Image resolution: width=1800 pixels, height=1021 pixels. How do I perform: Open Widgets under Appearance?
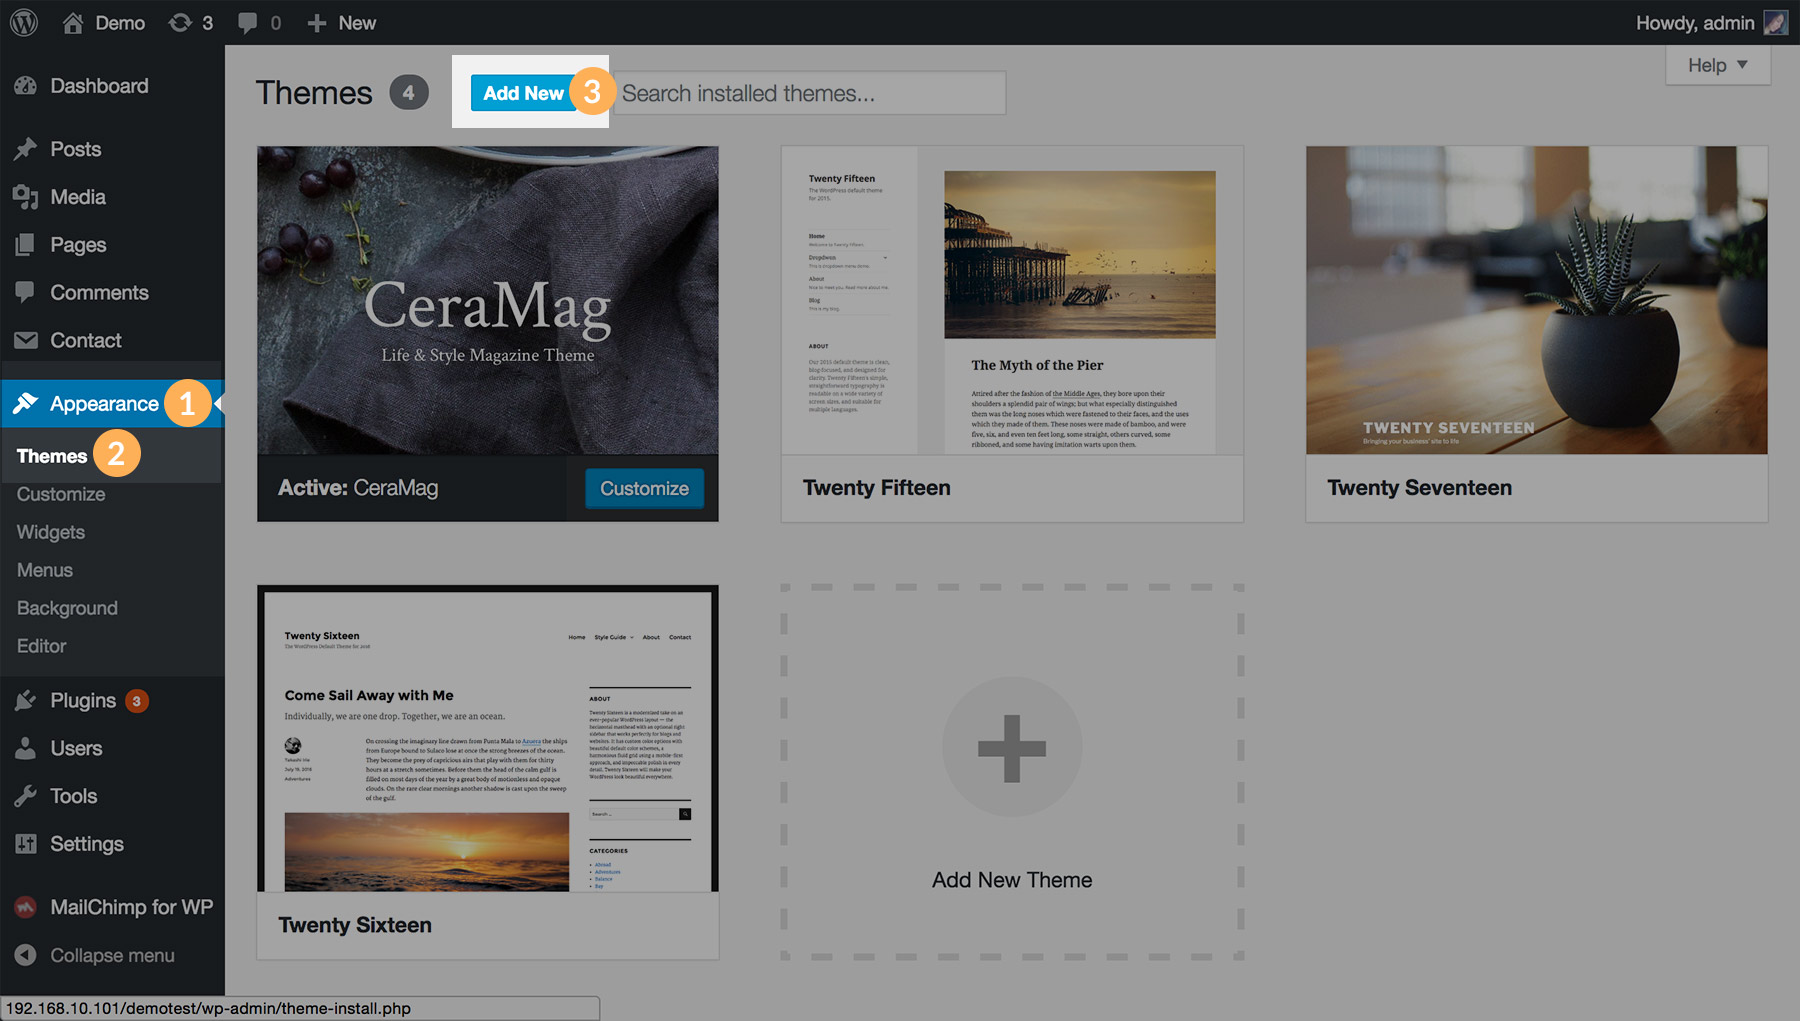[x=51, y=532]
